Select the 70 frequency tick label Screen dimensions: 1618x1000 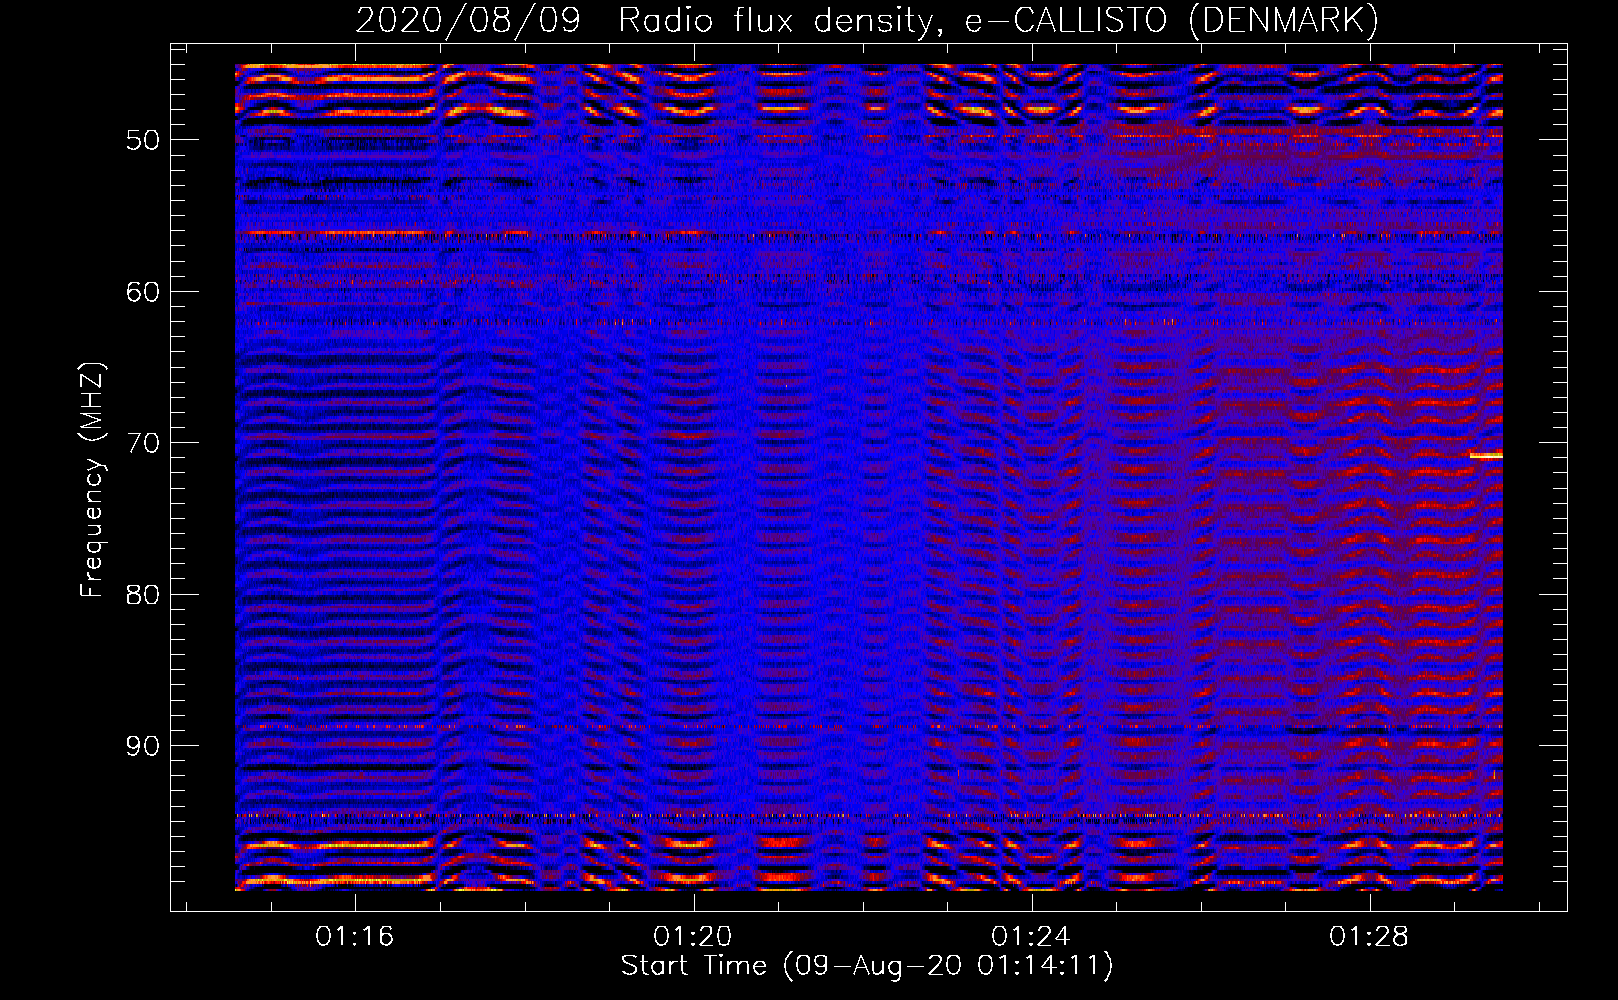coord(143,443)
